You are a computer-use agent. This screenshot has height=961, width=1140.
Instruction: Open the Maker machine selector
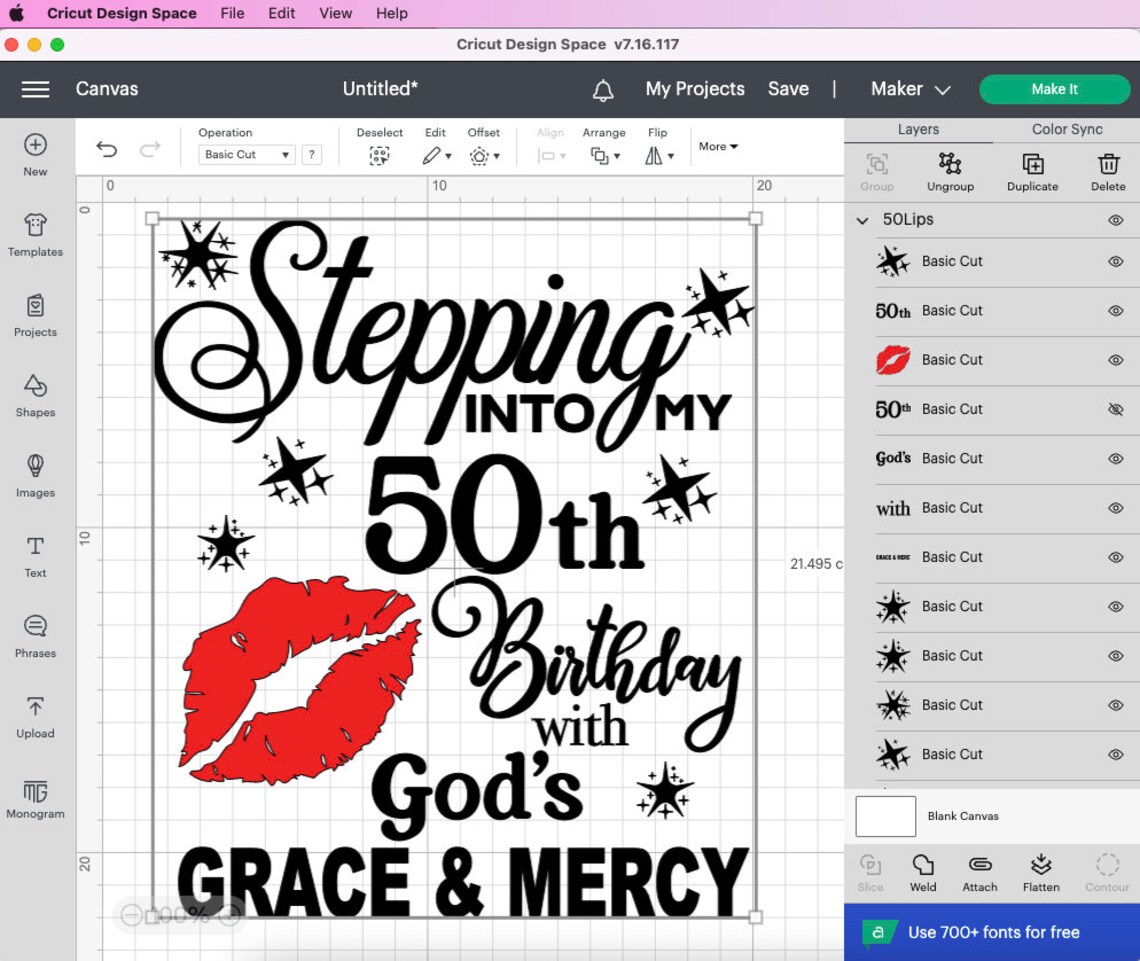tap(909, 89)
